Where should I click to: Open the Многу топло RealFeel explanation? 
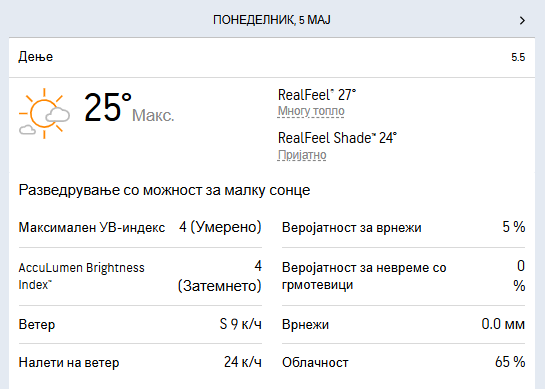coord(311,111)
